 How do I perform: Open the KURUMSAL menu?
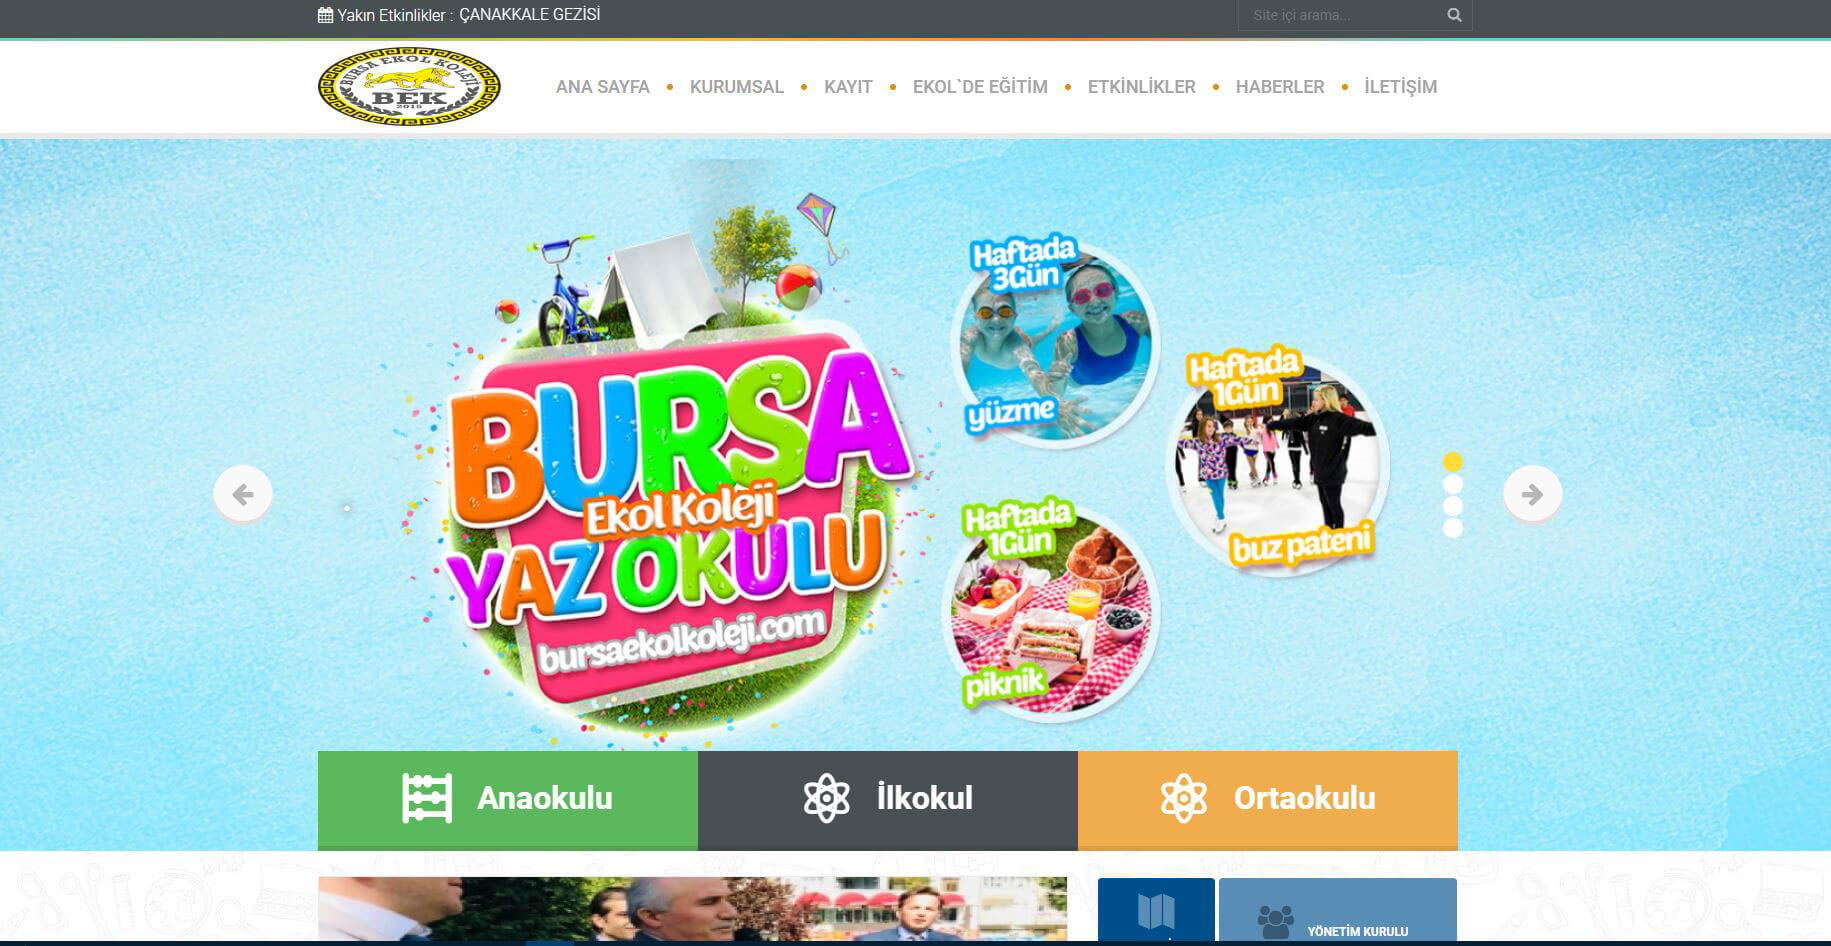pos(737,87)
